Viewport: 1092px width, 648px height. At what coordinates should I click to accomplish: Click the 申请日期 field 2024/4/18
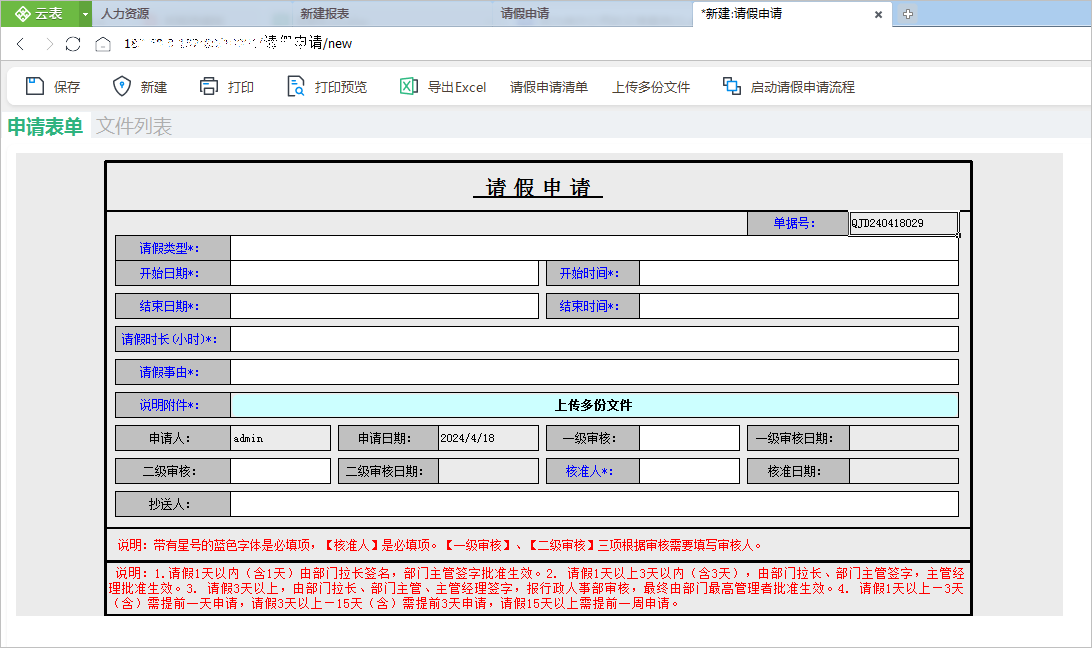[x=488, y=438]
